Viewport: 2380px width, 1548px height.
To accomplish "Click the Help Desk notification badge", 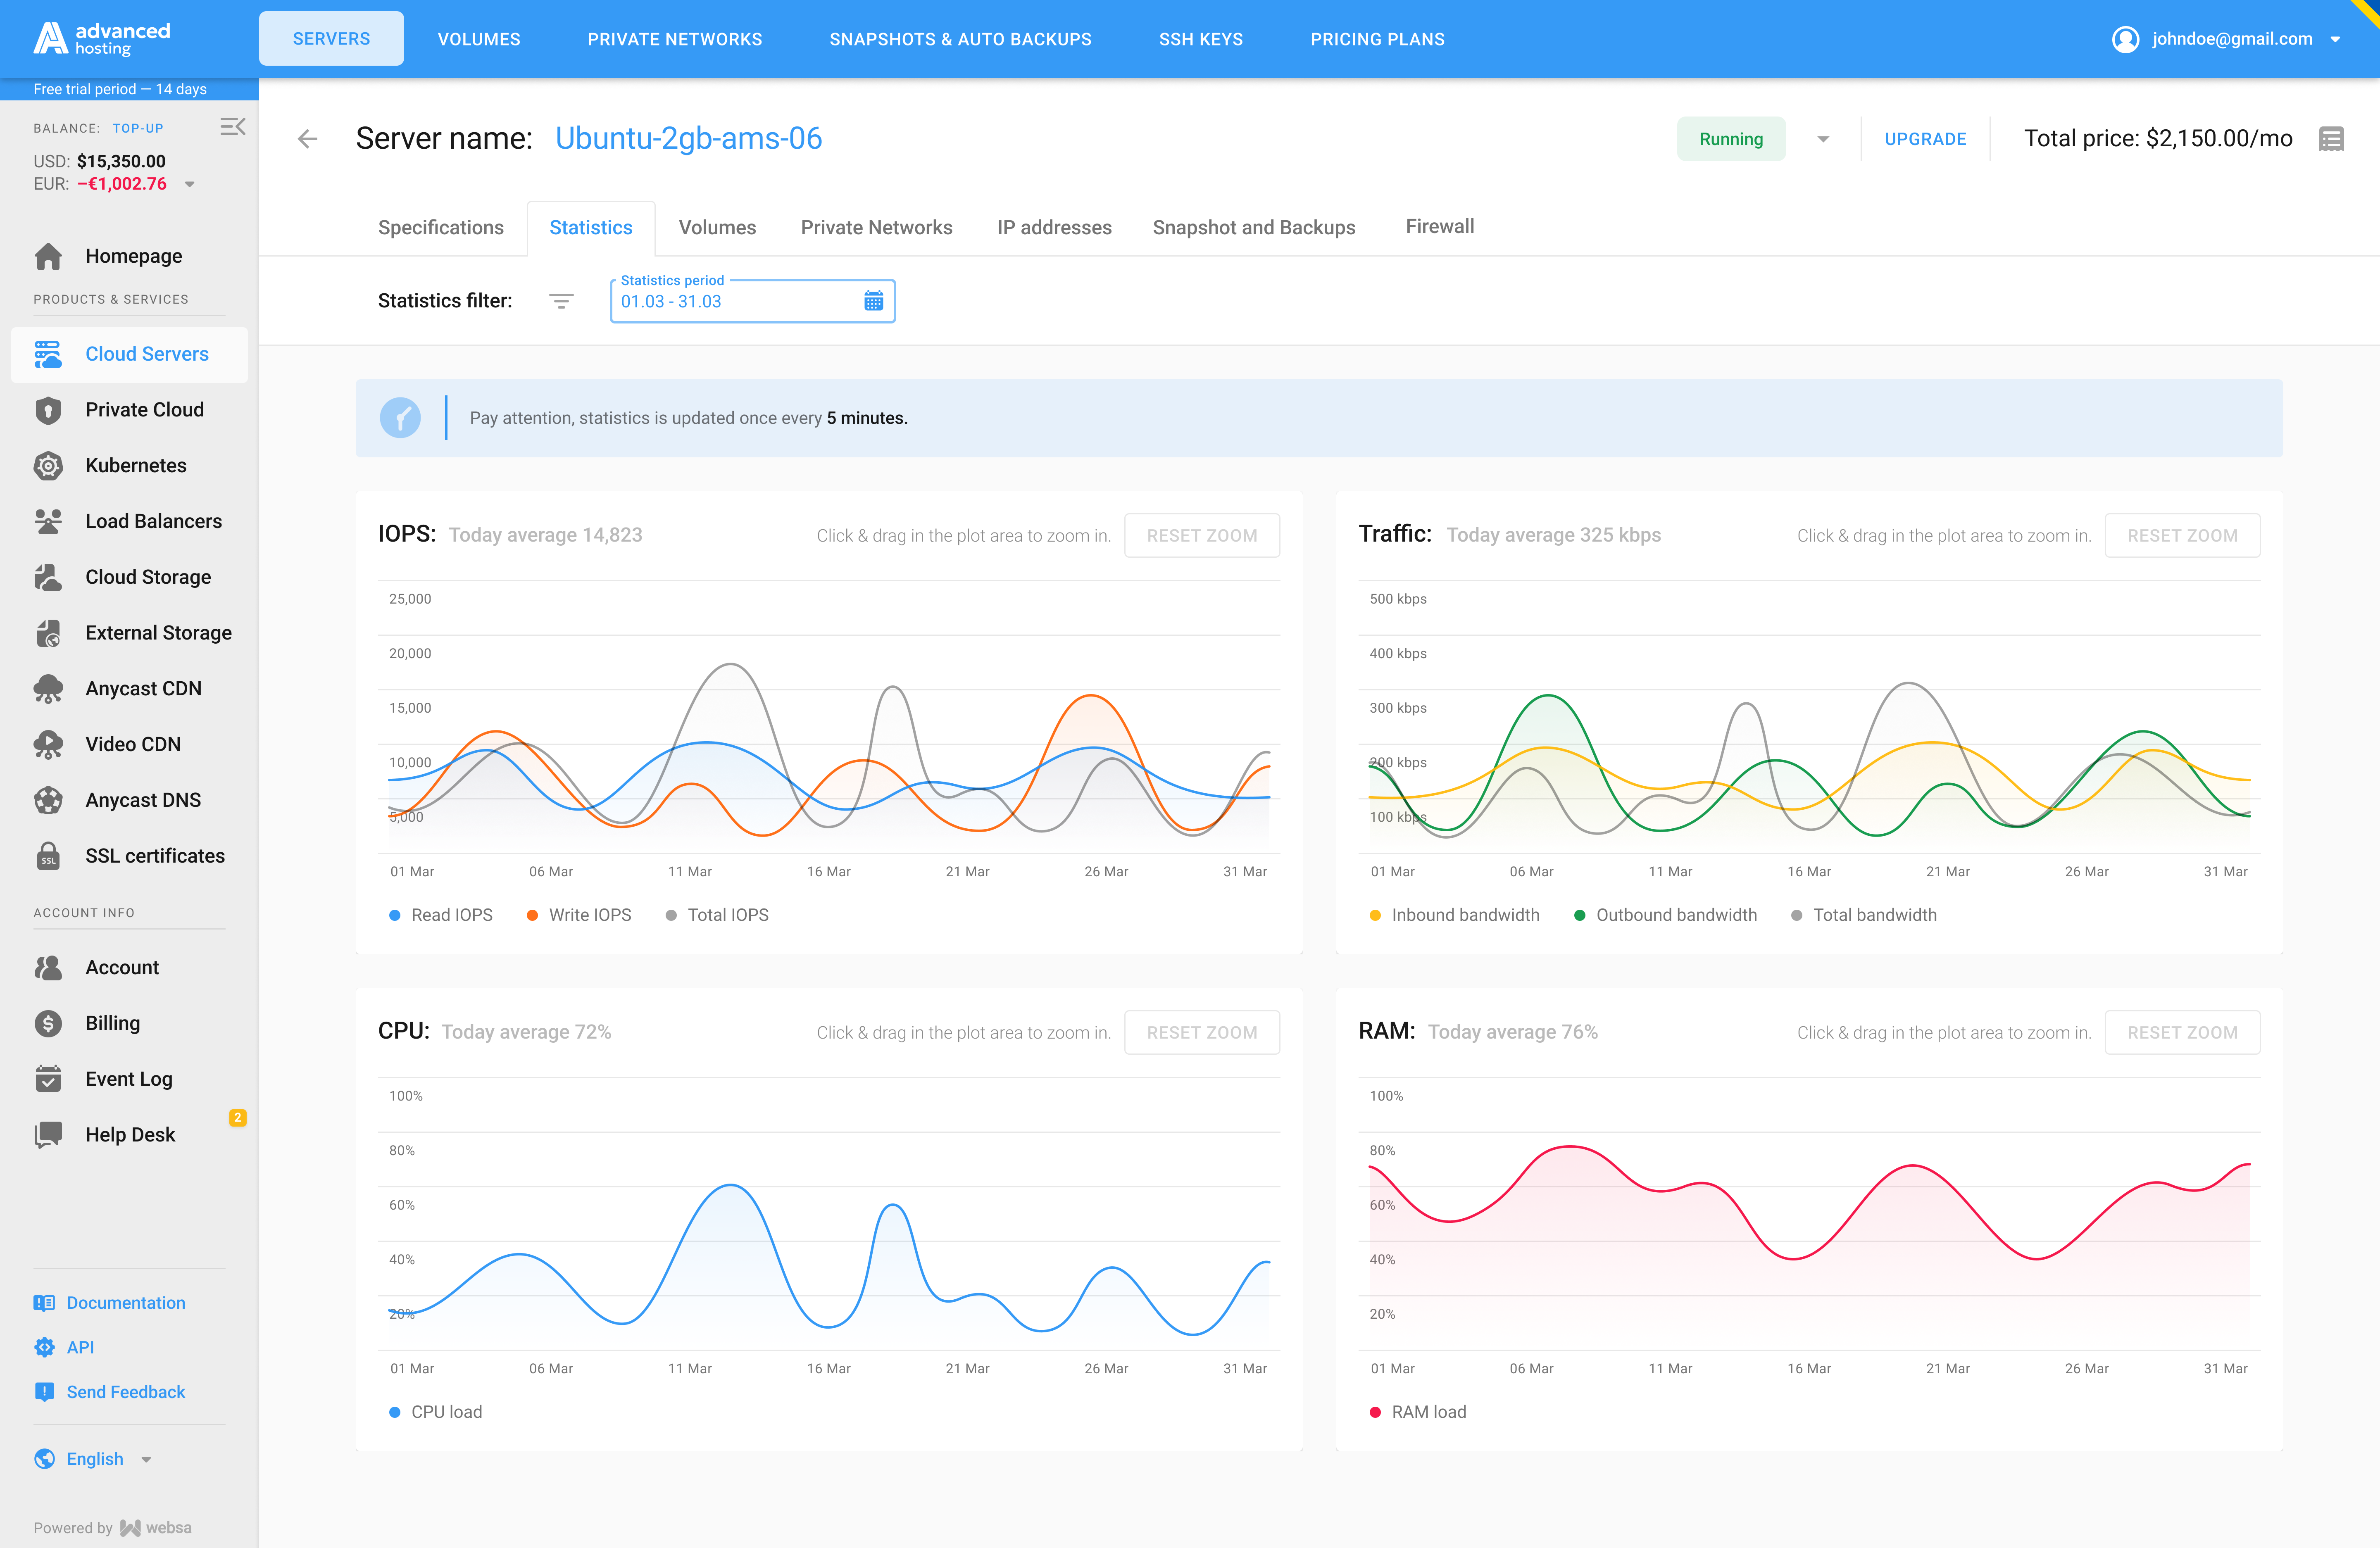I will 237,1118.
